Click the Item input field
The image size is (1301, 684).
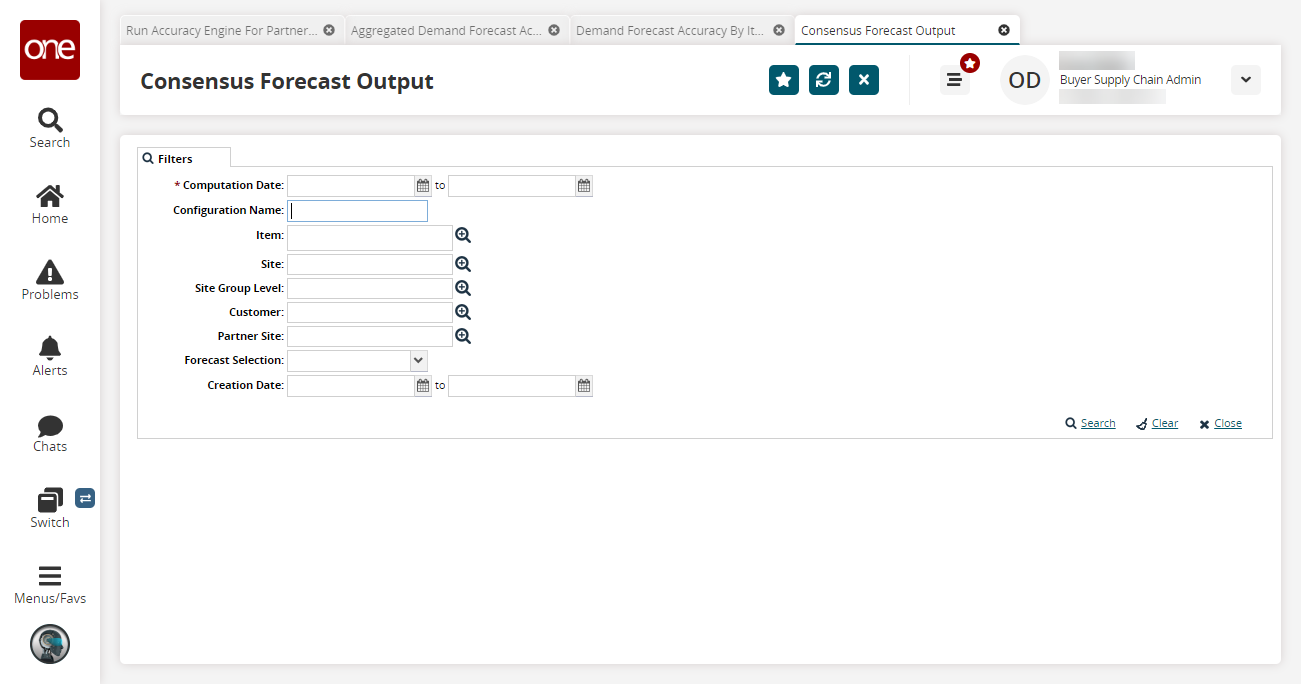point(370,237)
